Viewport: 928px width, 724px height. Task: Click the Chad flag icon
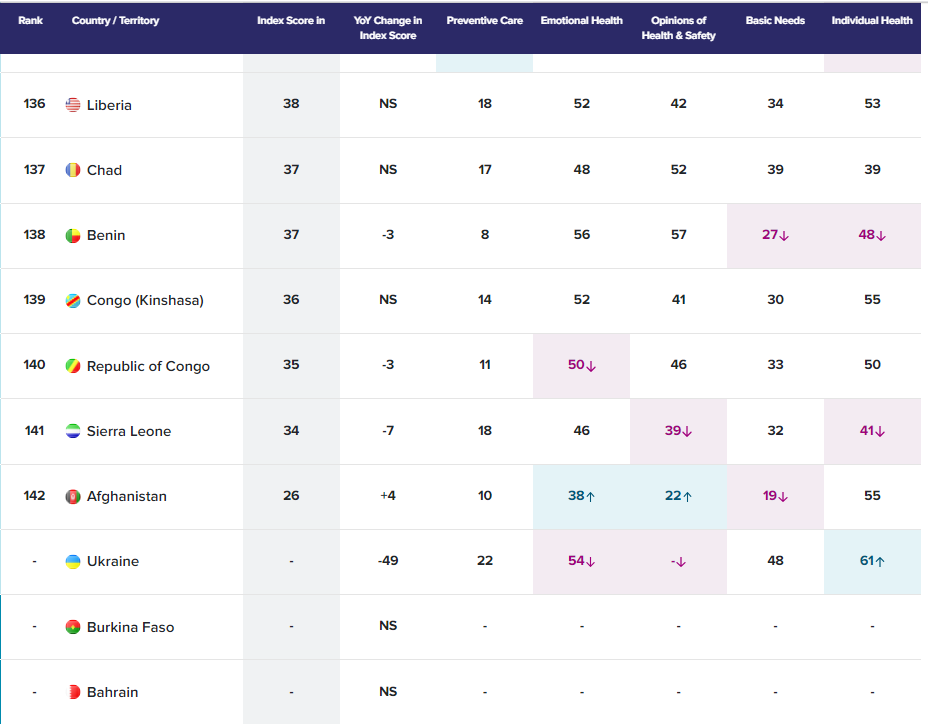[73, 170]
